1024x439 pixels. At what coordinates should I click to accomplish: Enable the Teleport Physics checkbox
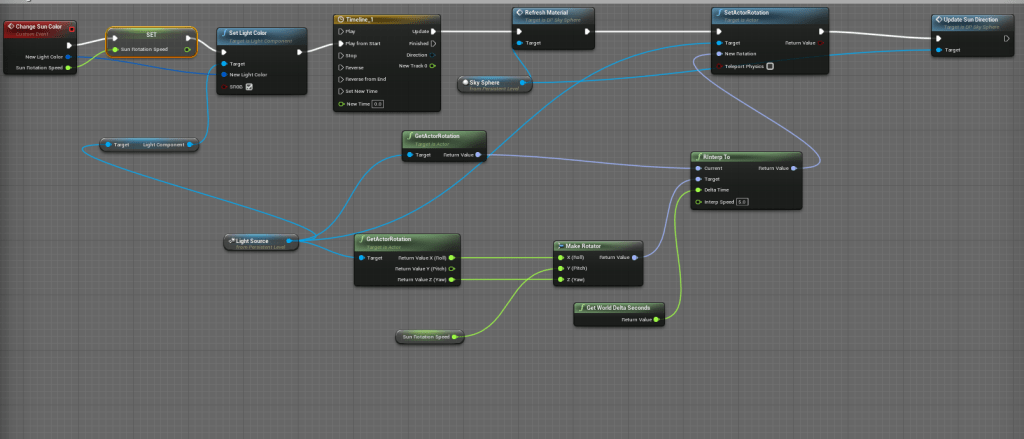(769, 66)
